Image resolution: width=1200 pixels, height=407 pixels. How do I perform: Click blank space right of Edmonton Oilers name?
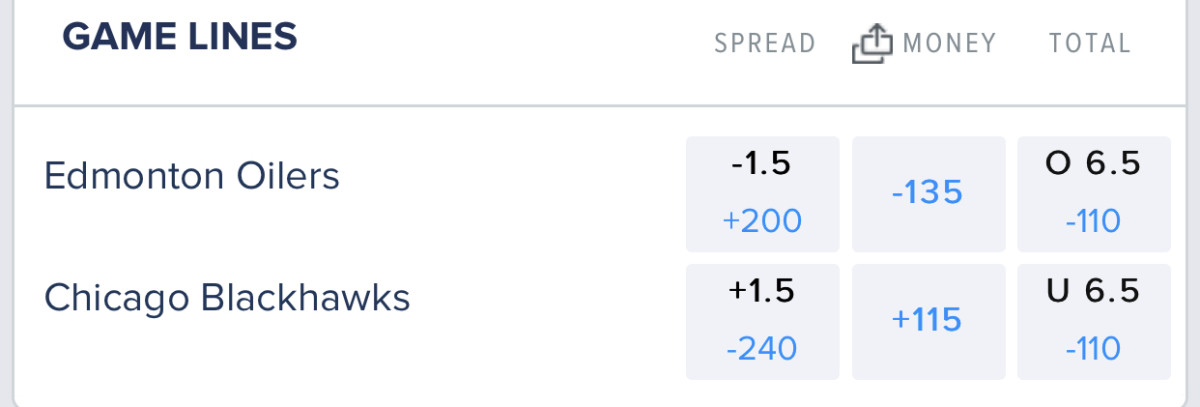(x=510, y=178)
